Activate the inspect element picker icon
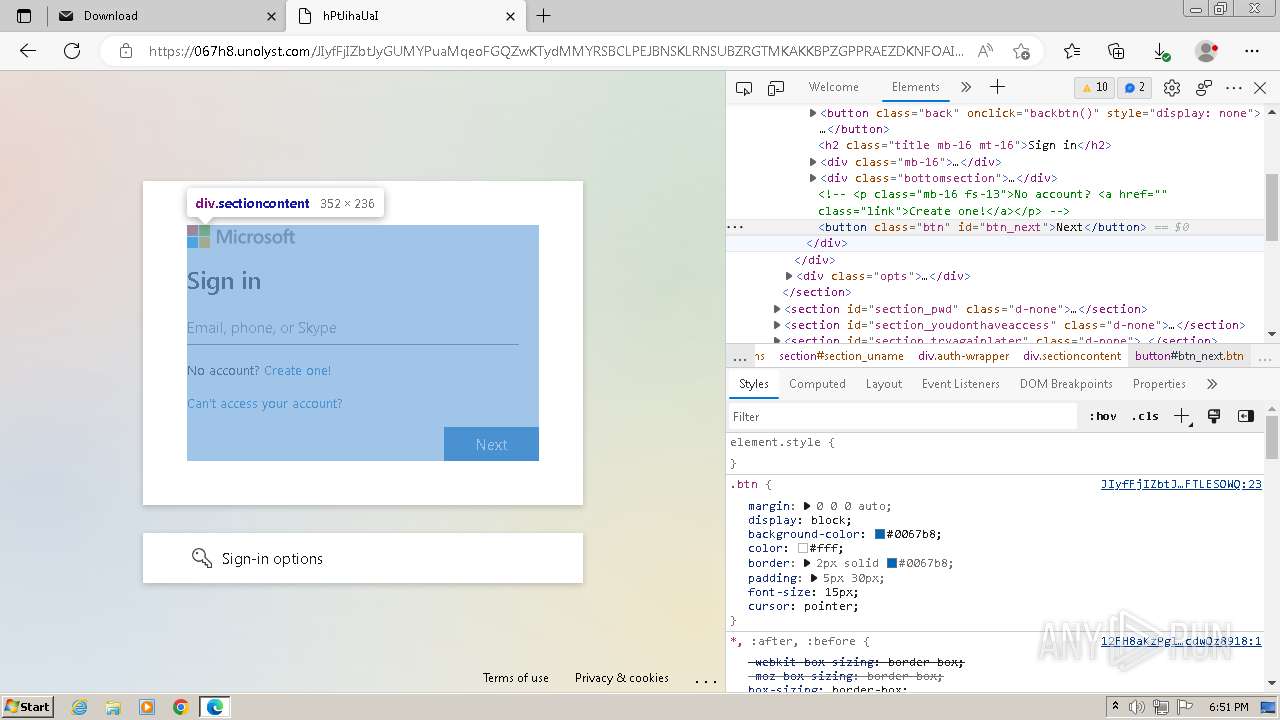This screenshot has width=1280, height=720. [x=744, y=88]
